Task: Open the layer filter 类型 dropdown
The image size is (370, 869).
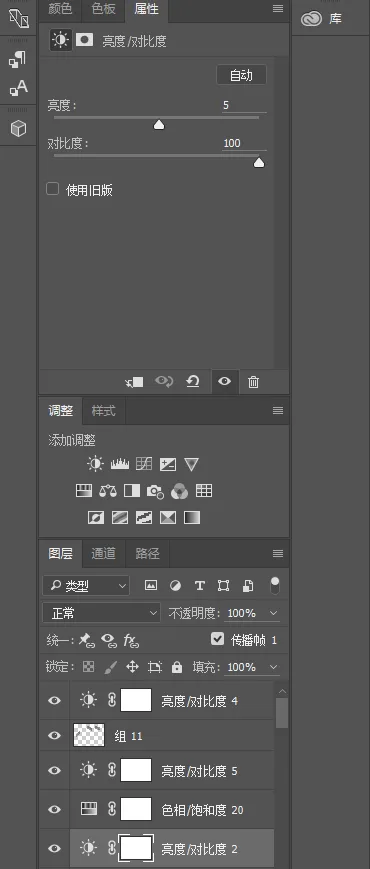Action: [86, 586]
